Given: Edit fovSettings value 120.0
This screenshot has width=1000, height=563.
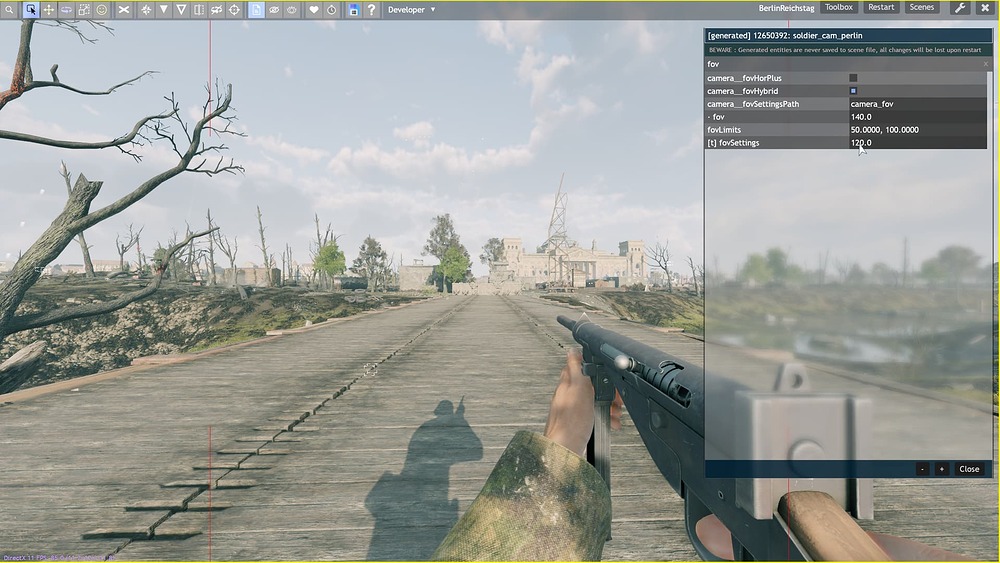Looking at the screenshot, I should pos(917,143).
